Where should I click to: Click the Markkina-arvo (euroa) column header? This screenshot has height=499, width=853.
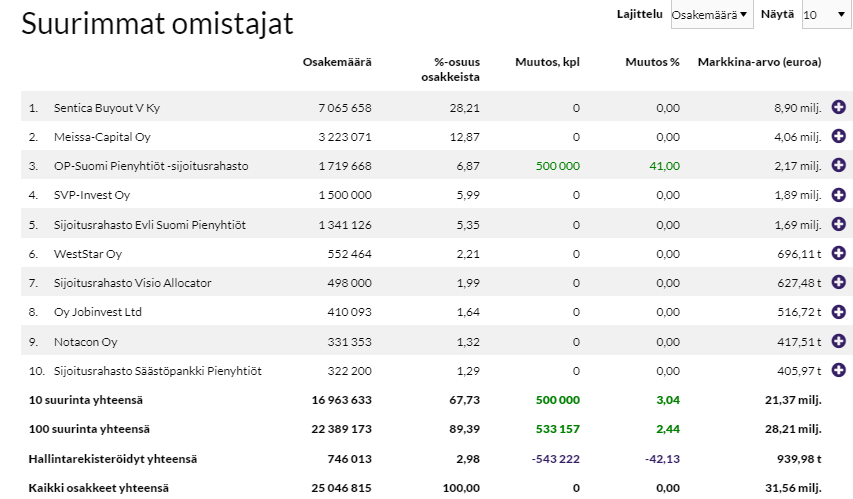point(759,62)
